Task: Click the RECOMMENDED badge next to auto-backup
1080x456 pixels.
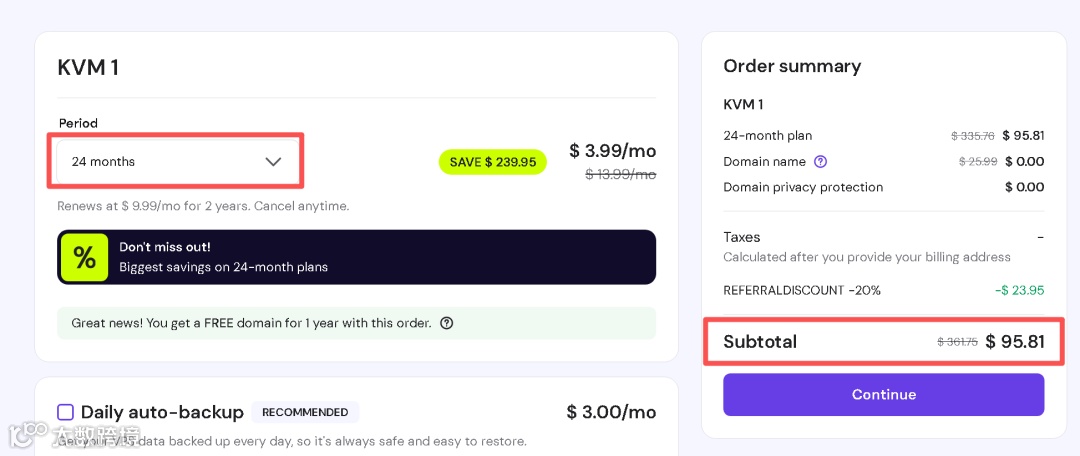Action: pyautogui.click(x=305, y=412)
